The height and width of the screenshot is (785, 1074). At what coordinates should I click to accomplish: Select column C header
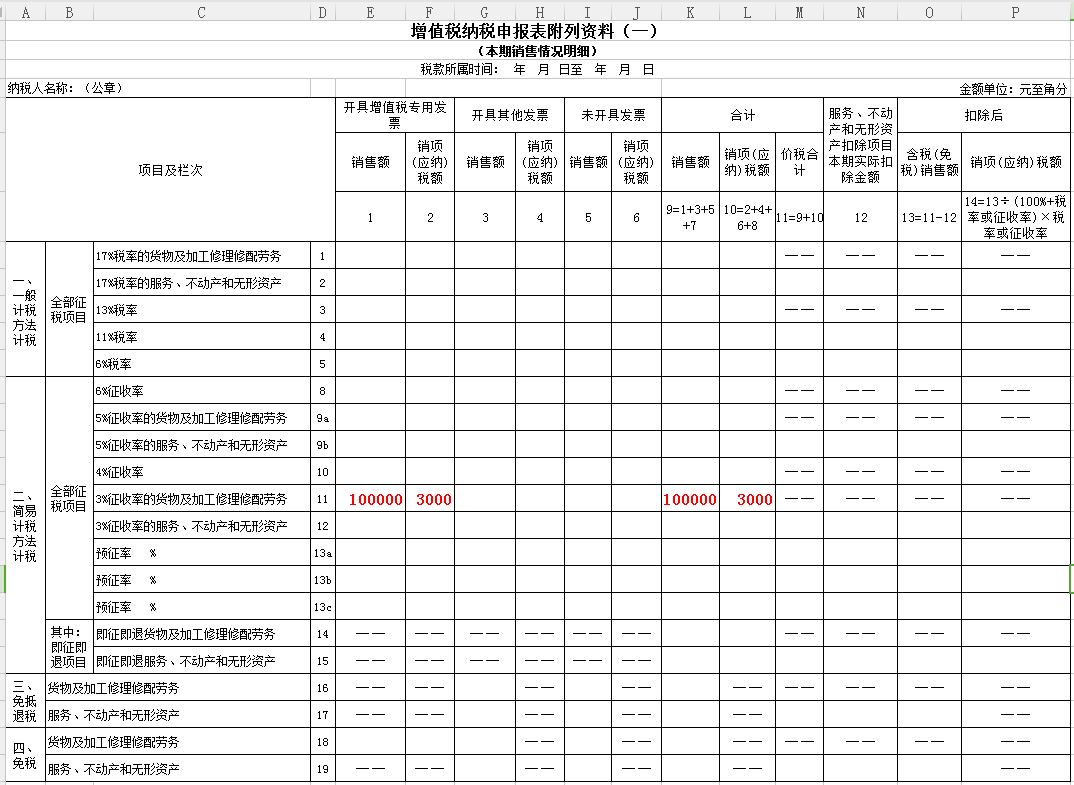tap(201, 12)
